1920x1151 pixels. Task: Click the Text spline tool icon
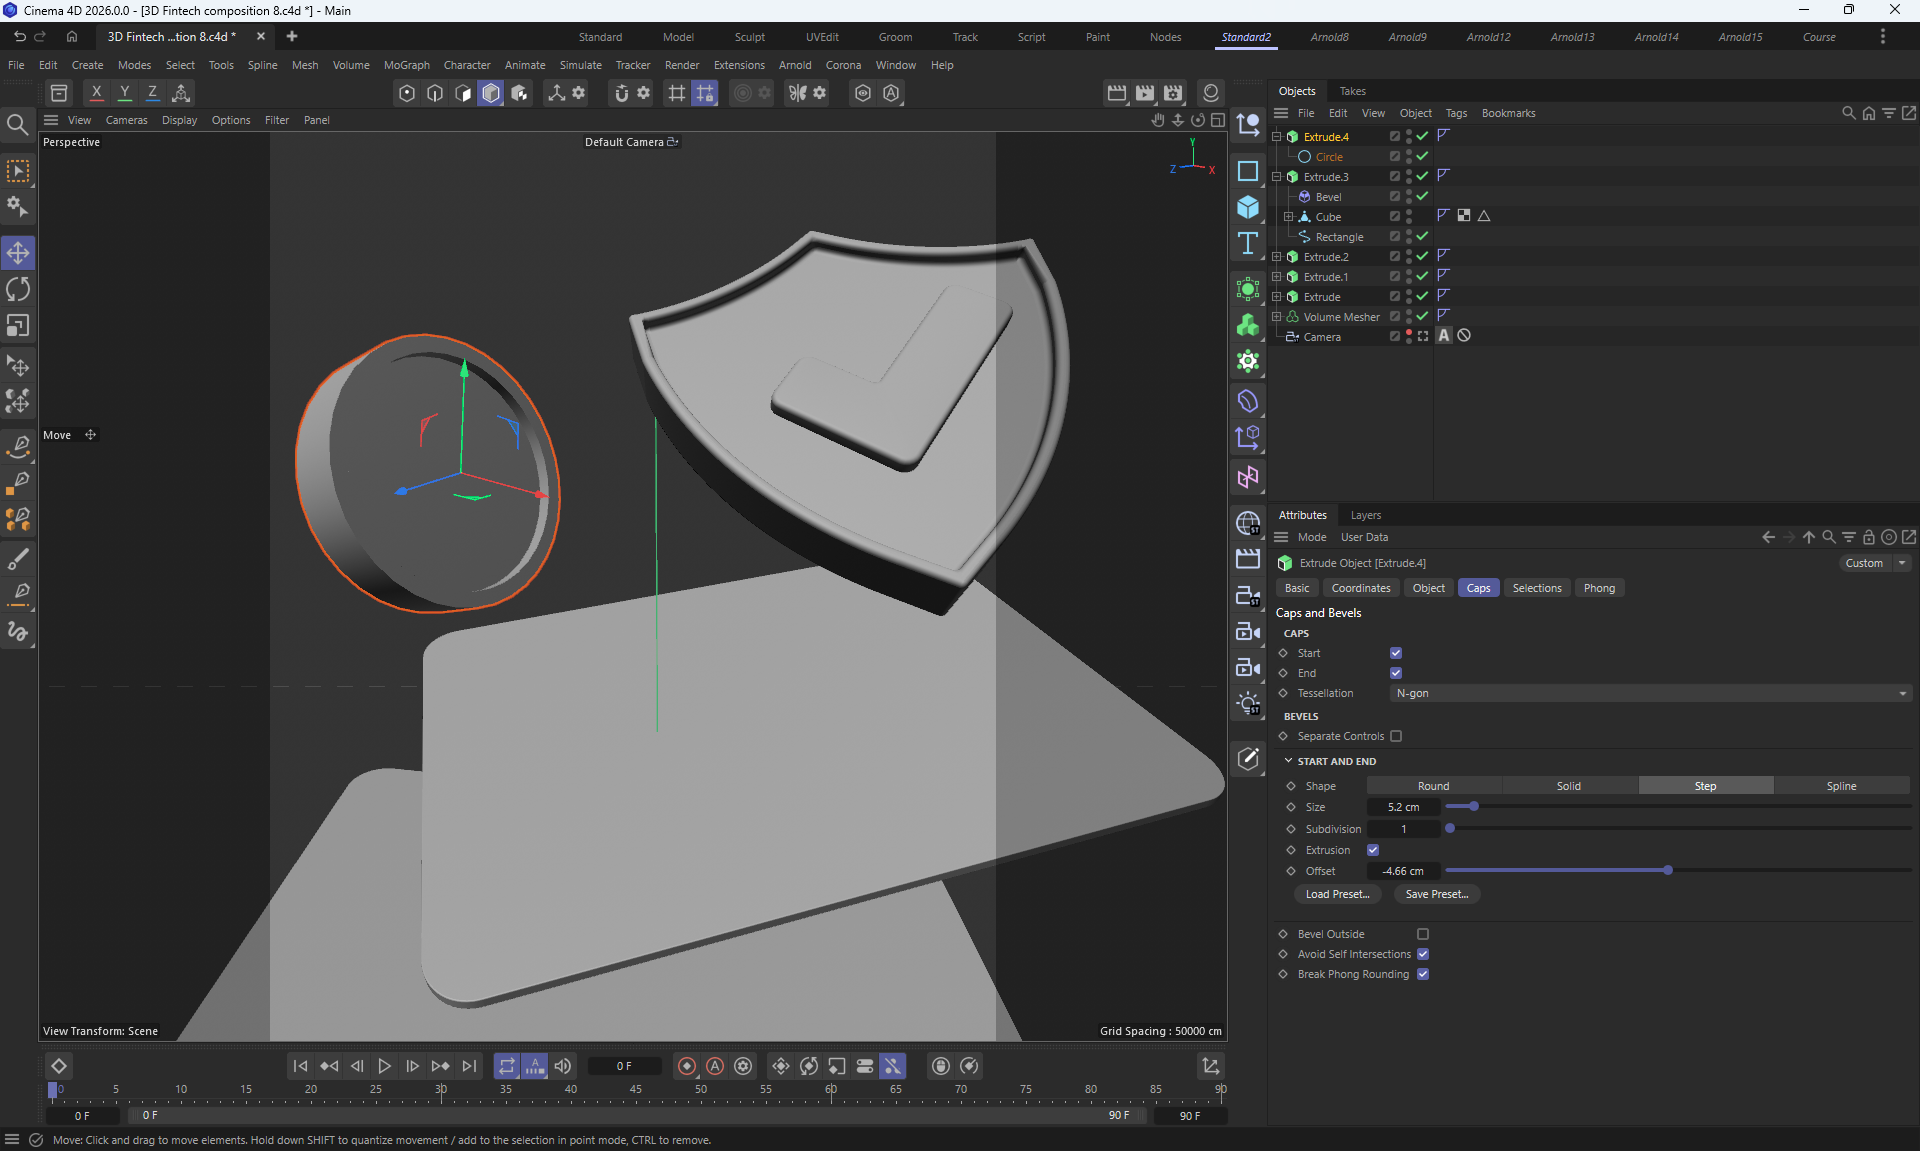point(1247,244)
